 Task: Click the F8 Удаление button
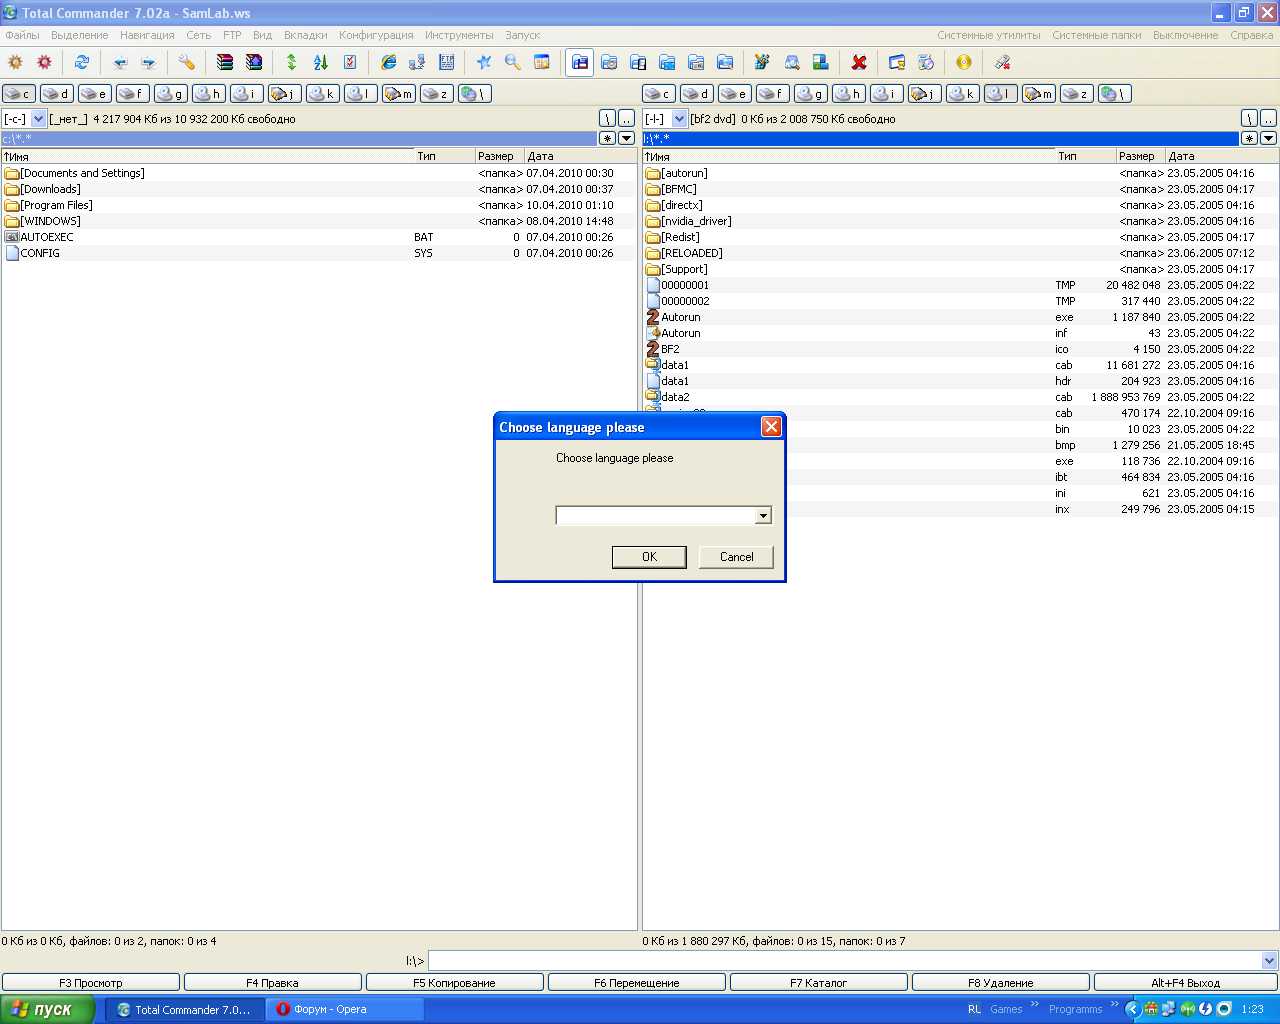tap(1001, 983)
